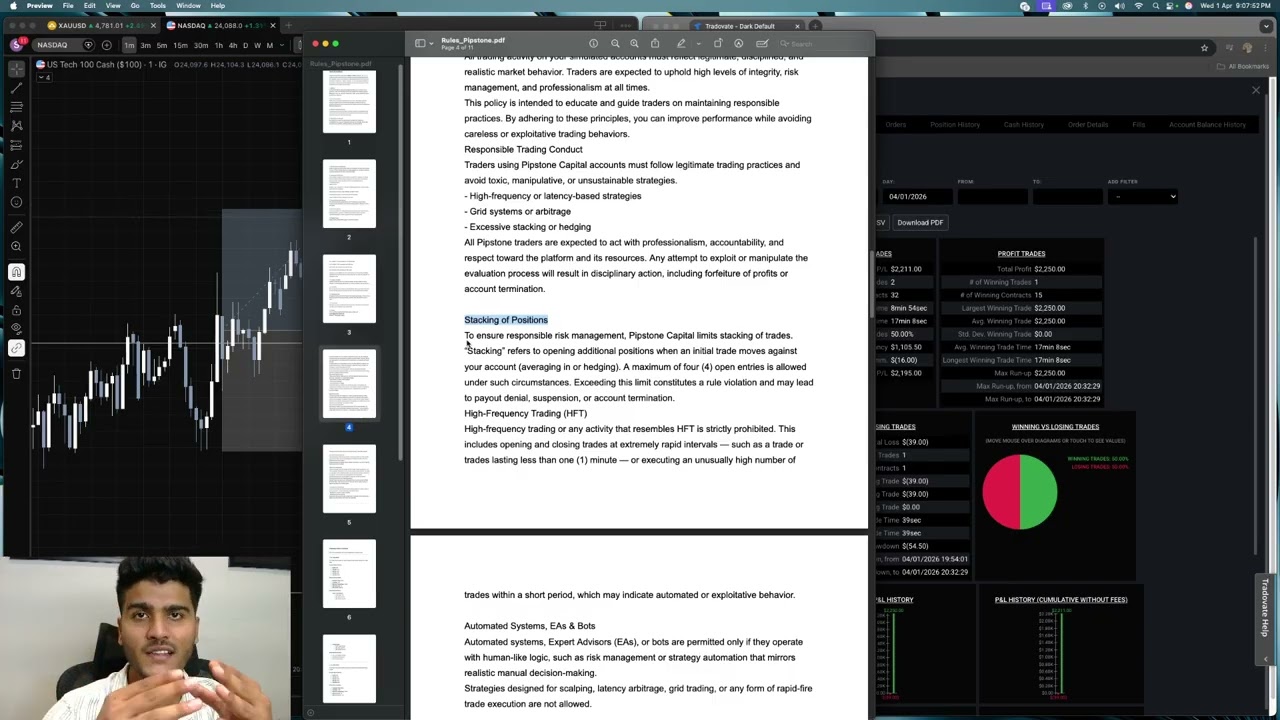Open the Window menu in menu bar

coord(188,6)
